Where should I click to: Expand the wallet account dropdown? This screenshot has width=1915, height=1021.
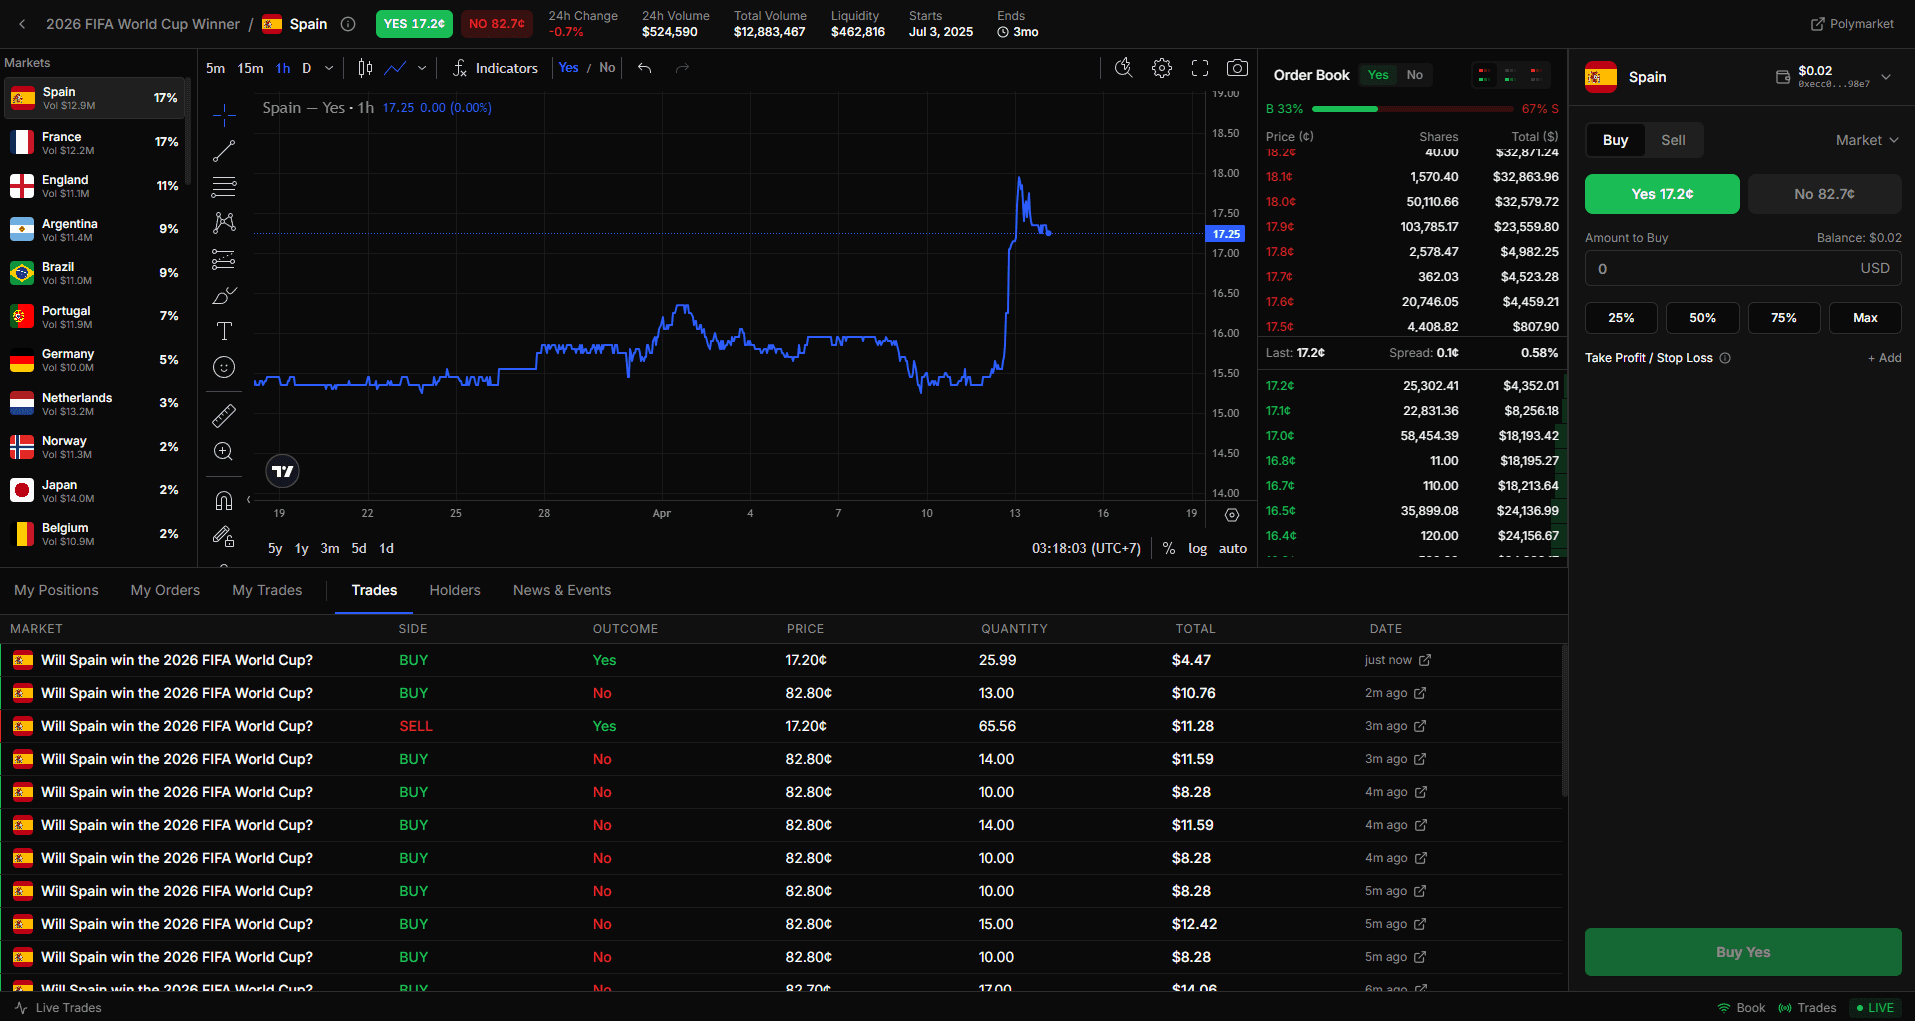point(1886,77)
